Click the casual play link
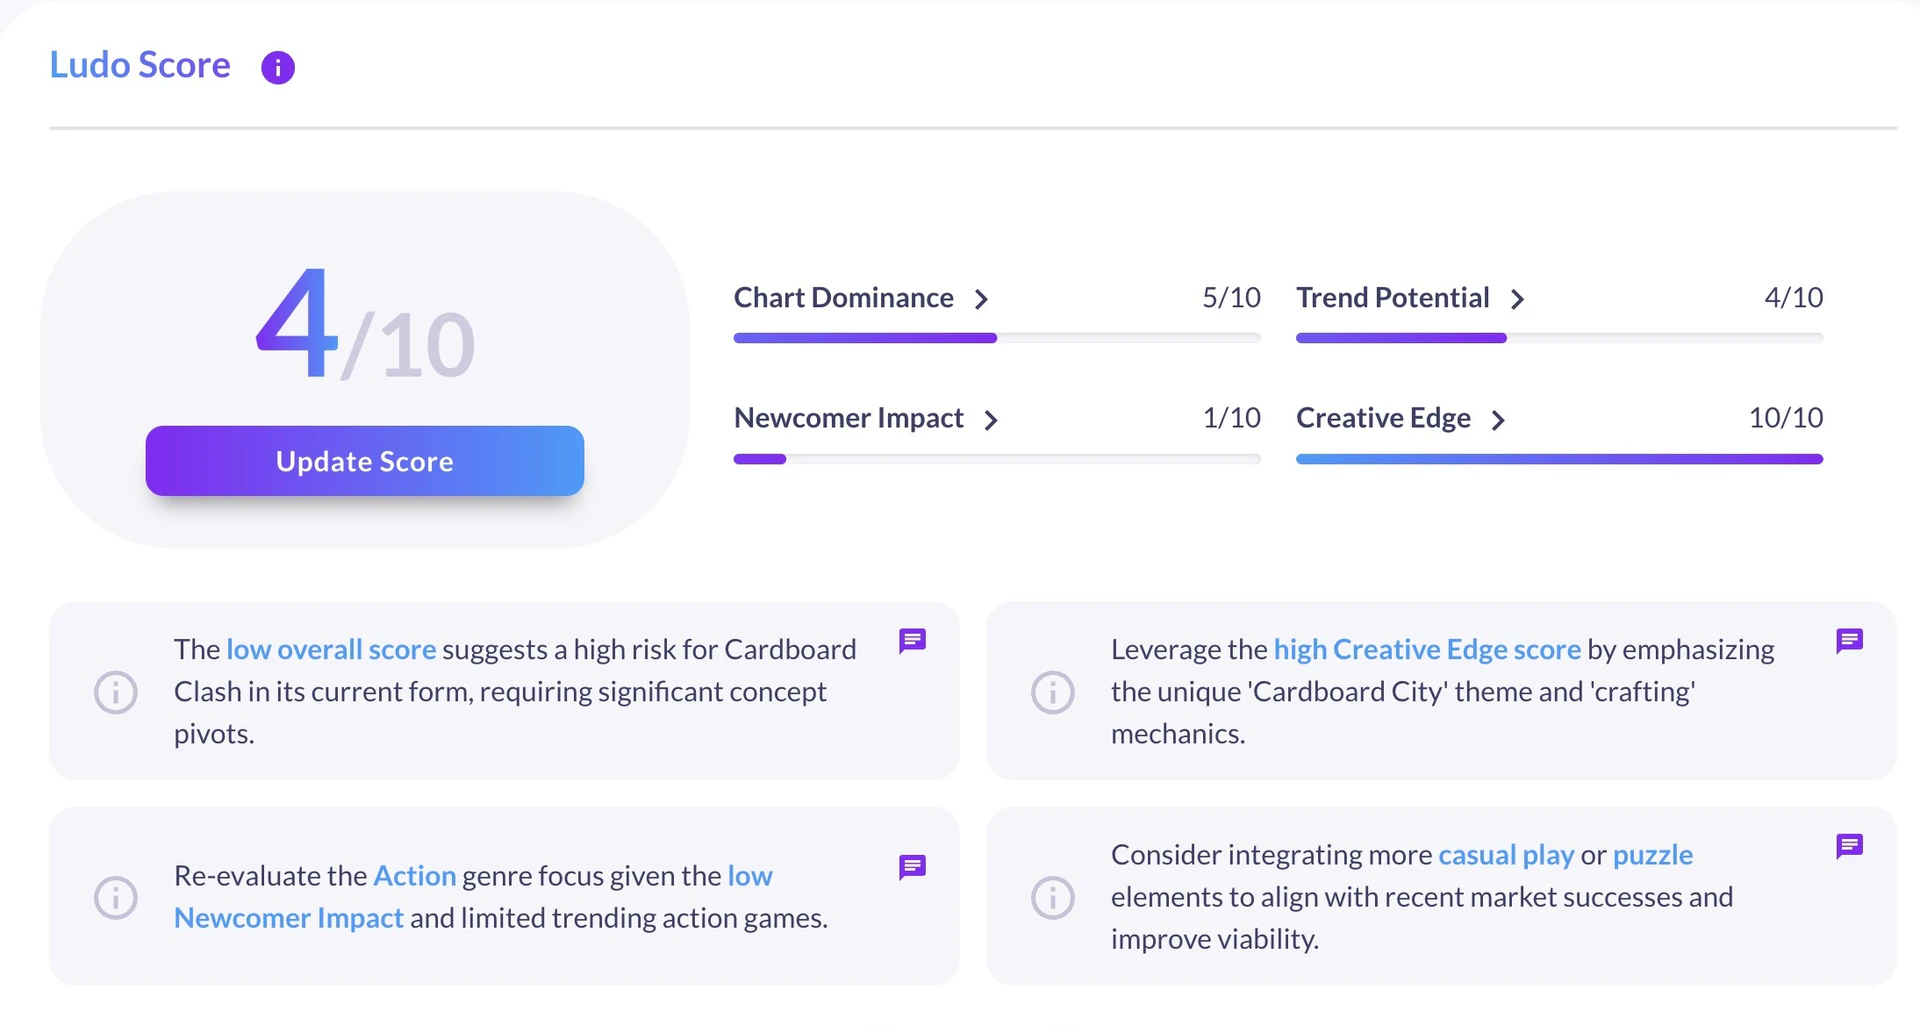Viewport: 1920px width, 1027px height. point(1505,855)
